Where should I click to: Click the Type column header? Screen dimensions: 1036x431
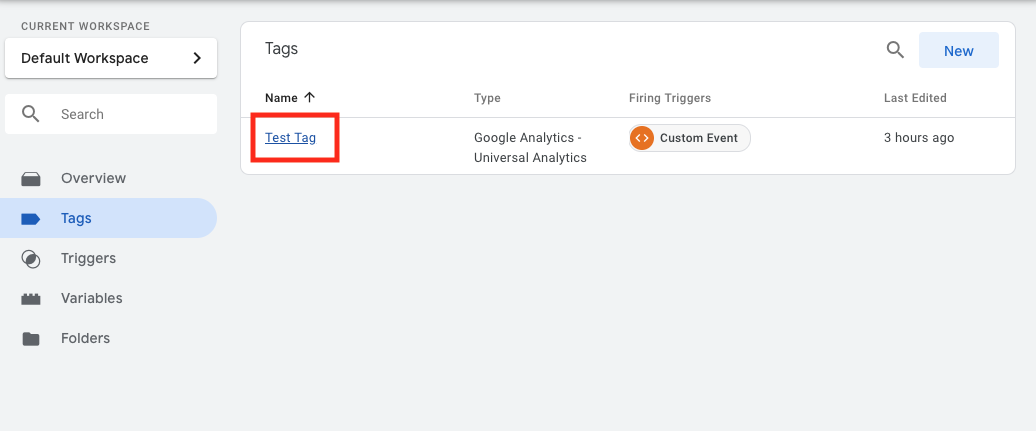(x=487, y=98)
